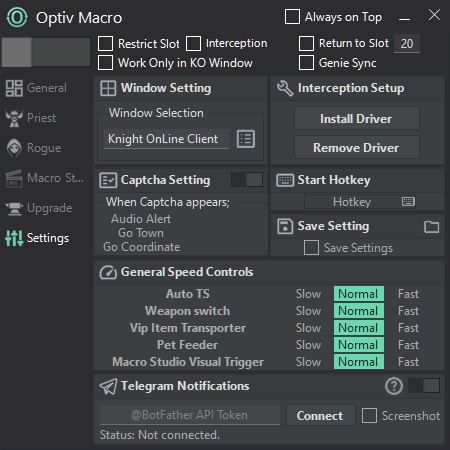Set Vip Item Transporter to Slow
The width and height of the screenshot is (450, 450).
pos(308,328)
